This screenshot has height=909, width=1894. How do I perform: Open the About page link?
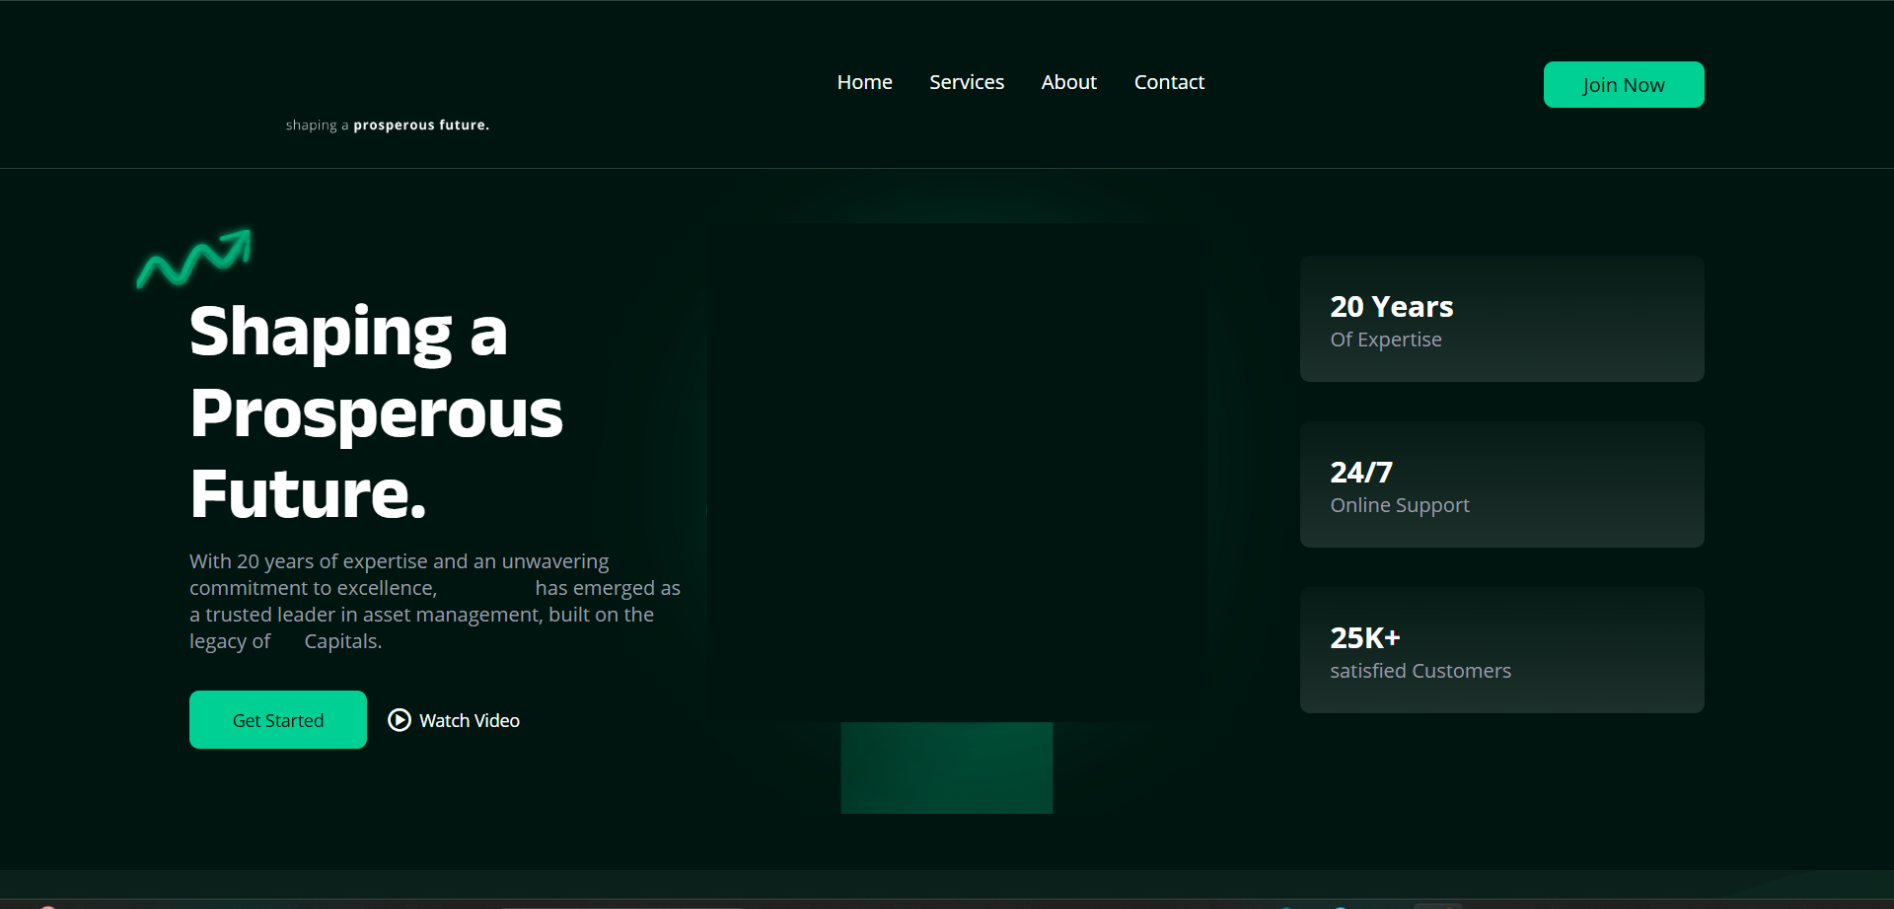pyautogui.click(x=1068, y=82)
